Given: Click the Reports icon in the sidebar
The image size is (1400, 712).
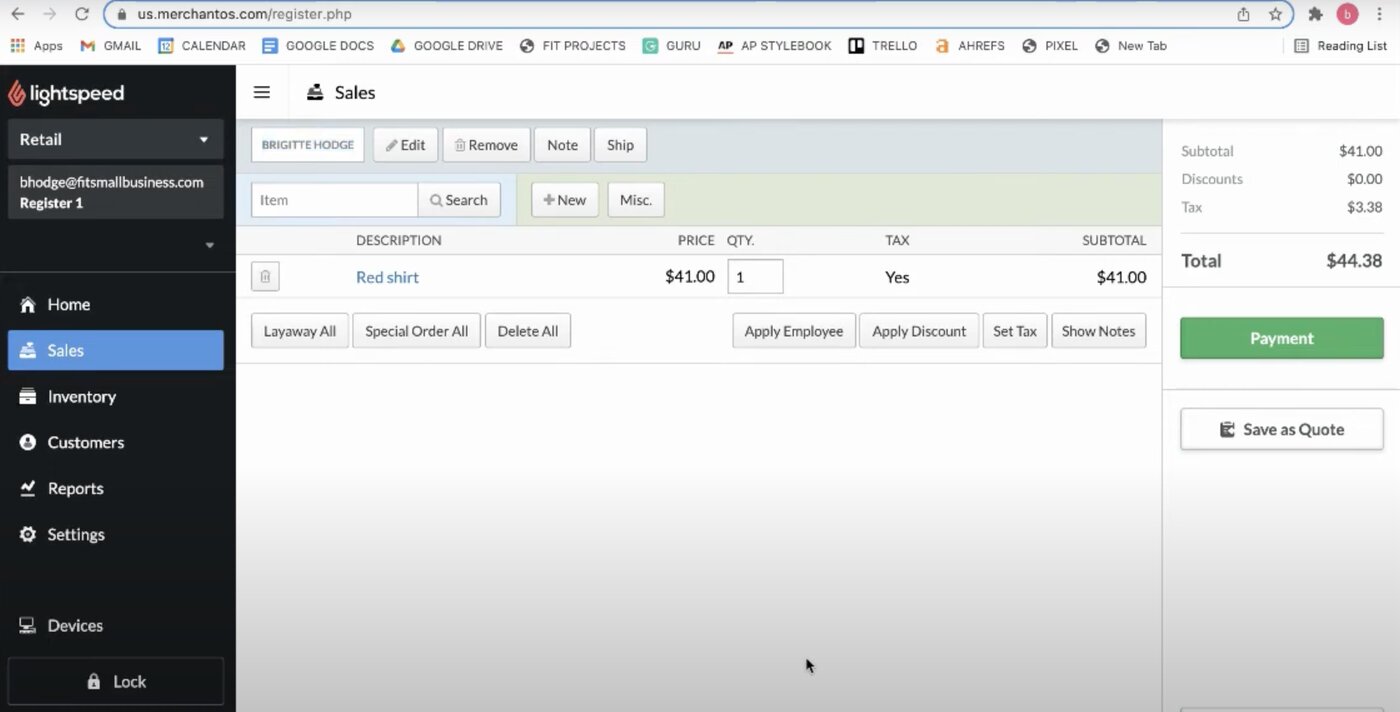Looking at the screenshot, I should click(x=27, y=488).
